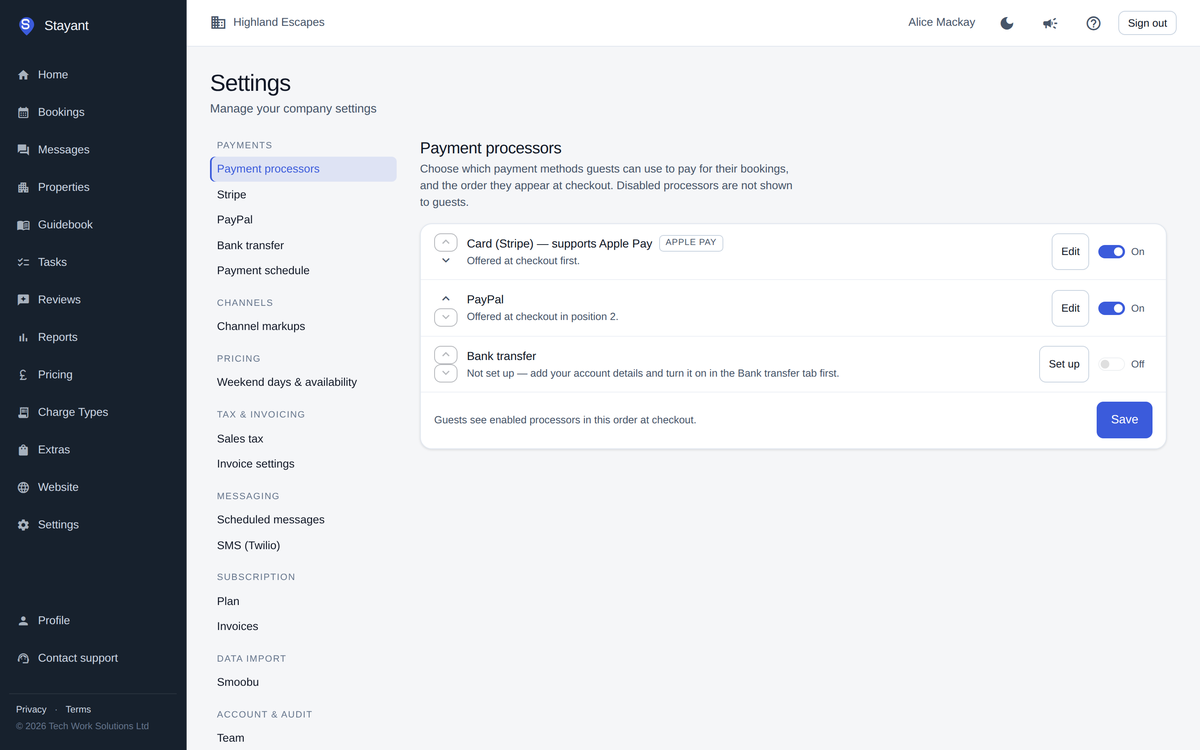Move PayPal processor down with arrow
The height and width of the screenshot is (750, 1200).
[446, 317]
